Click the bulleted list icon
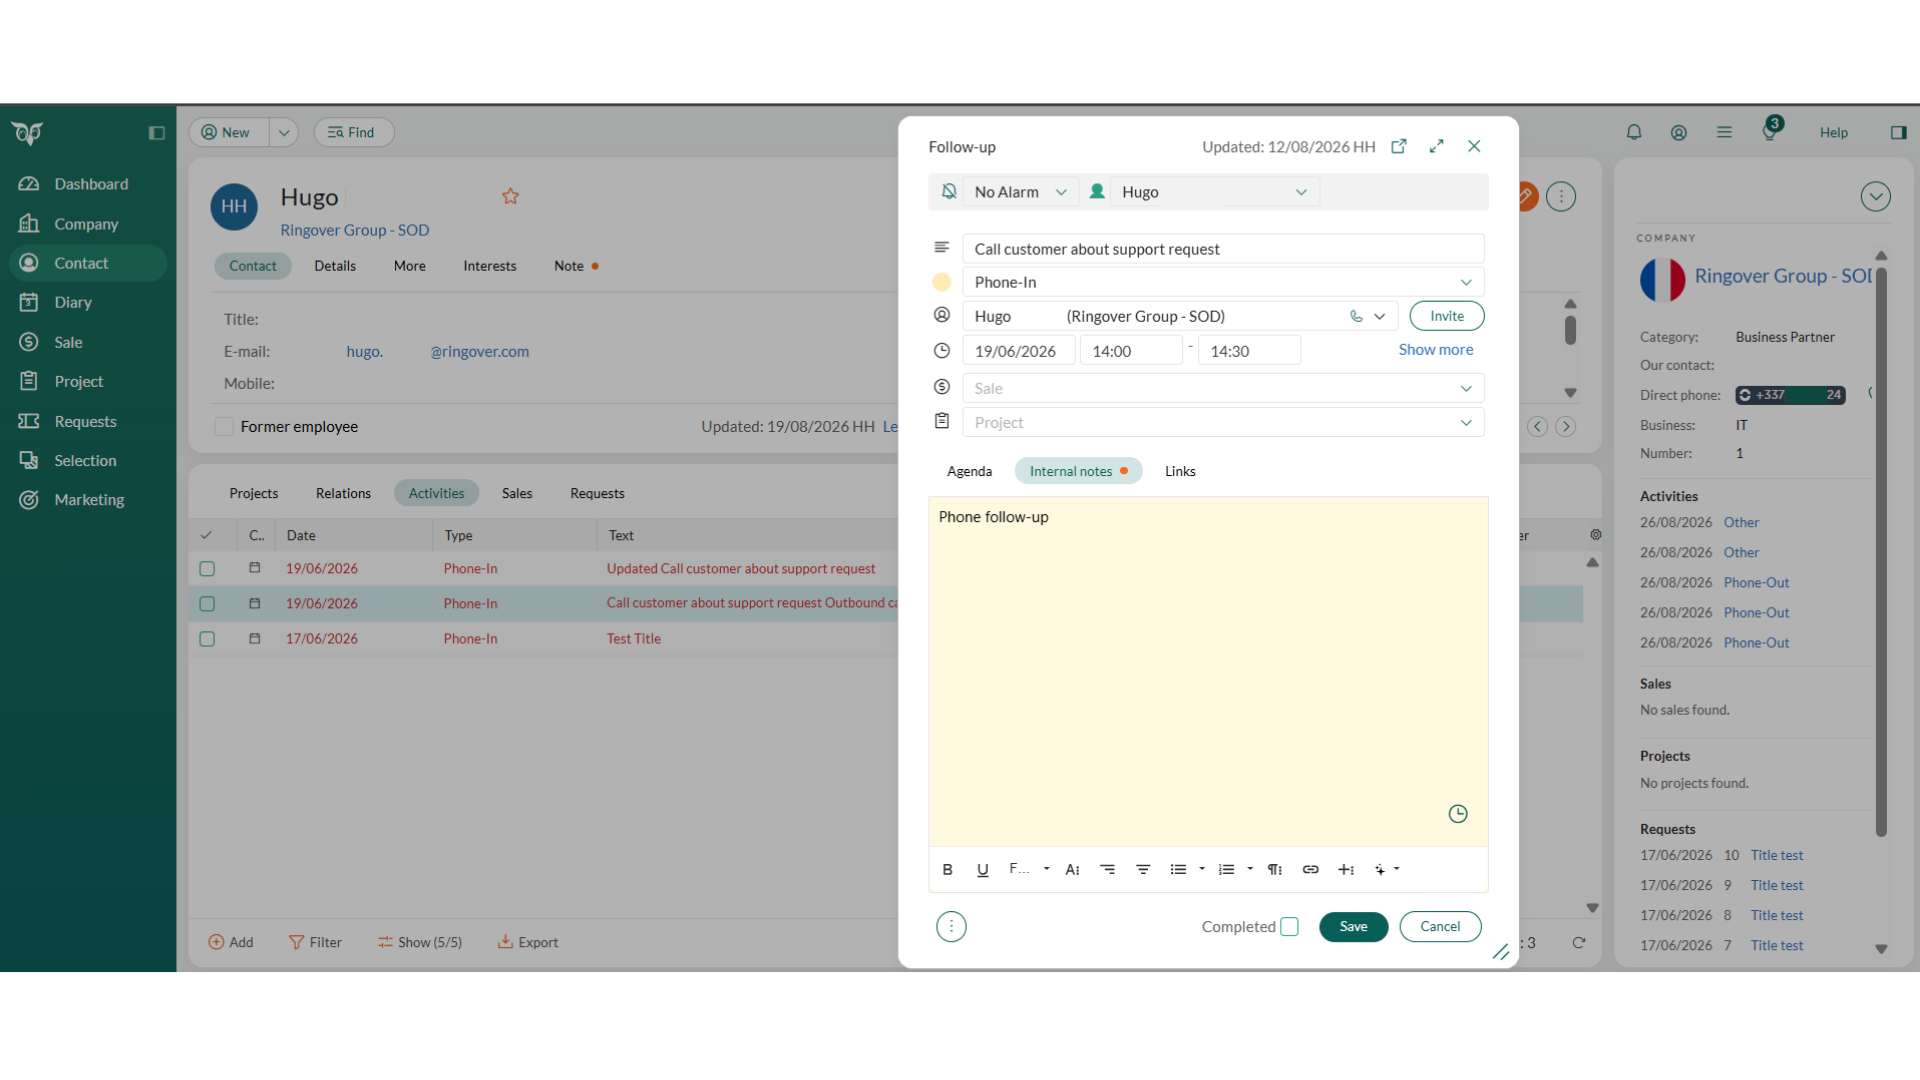Viewport: 1920px width, 1080px height. point(1178,870)
